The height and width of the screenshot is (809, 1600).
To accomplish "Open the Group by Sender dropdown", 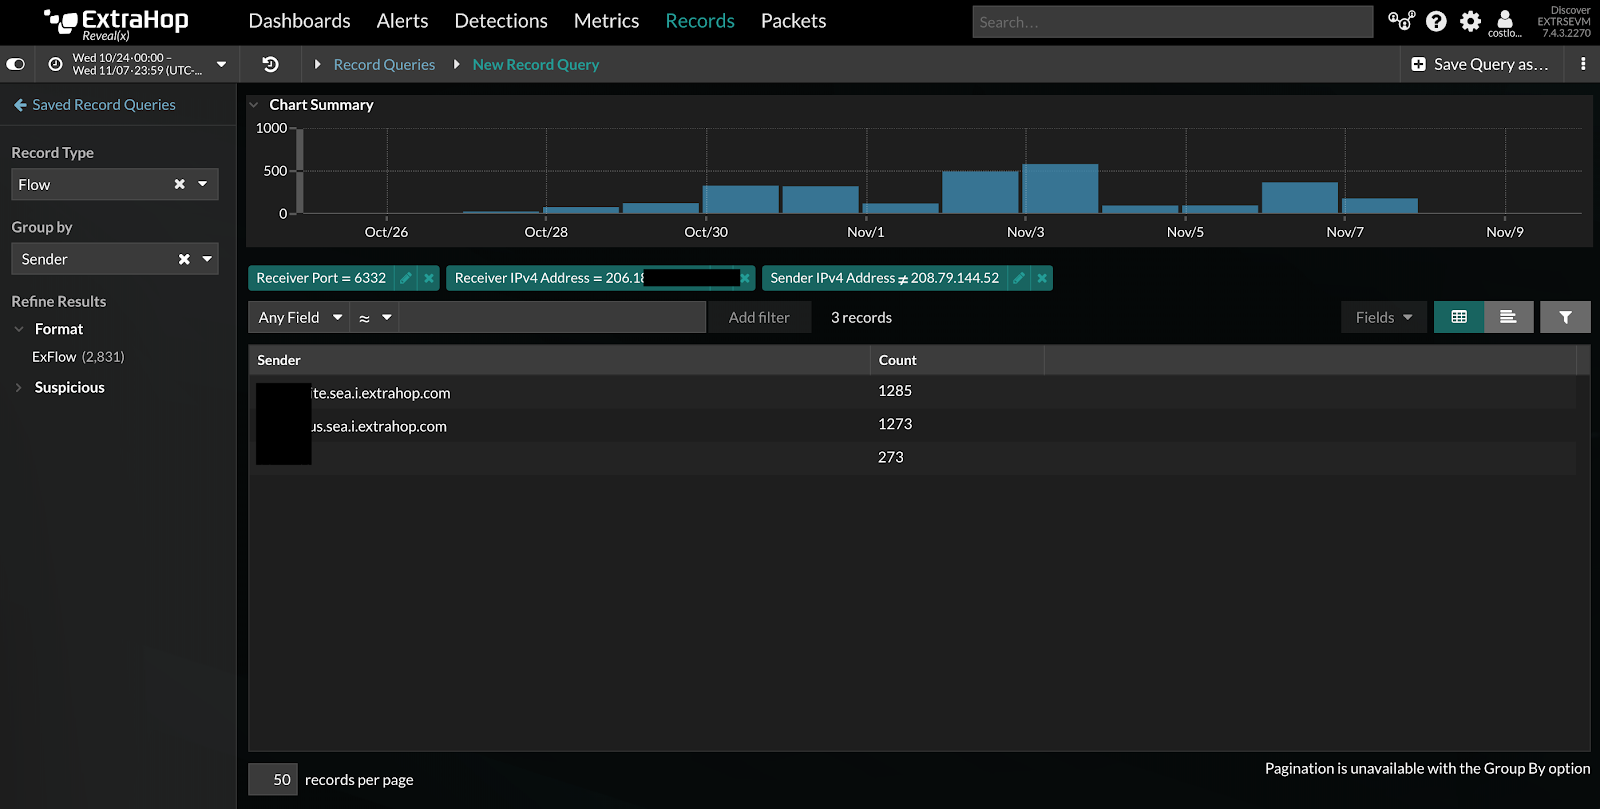I will 207,259.
